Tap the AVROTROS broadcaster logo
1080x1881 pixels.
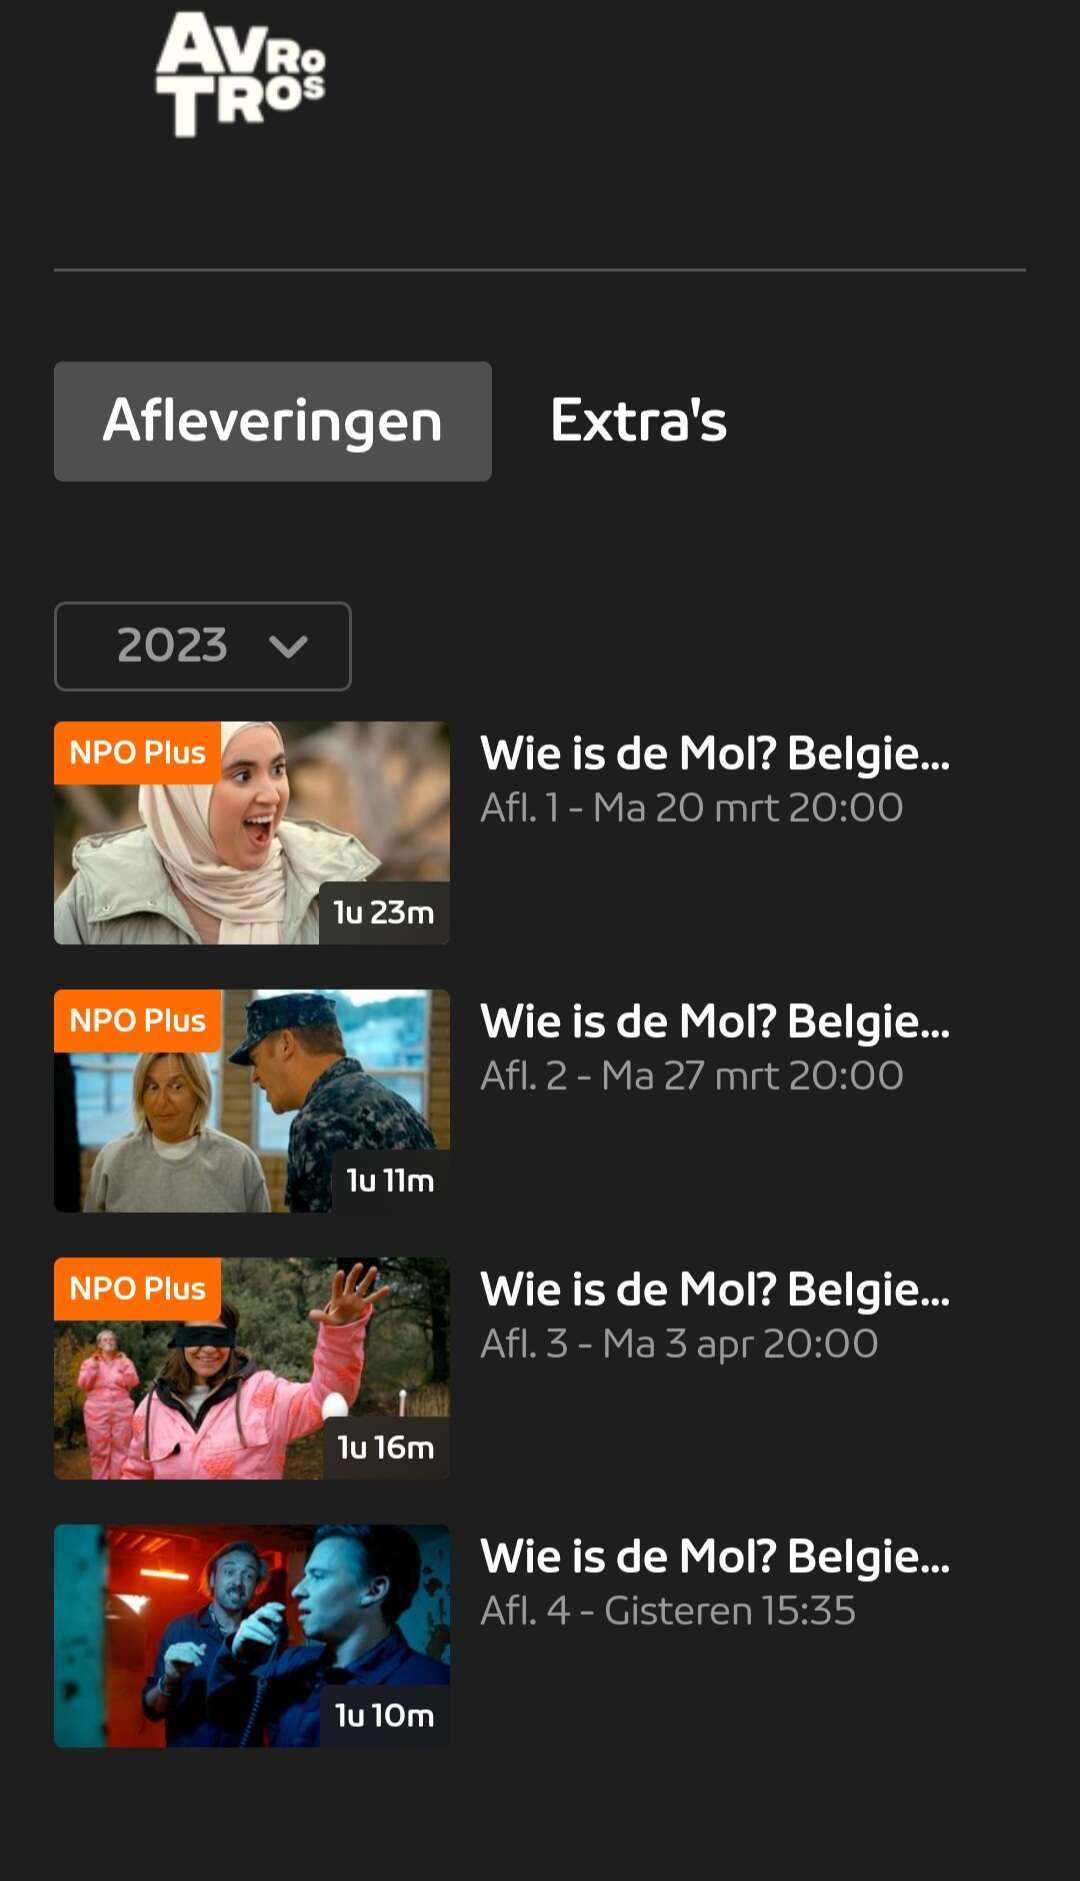[x=241, y=75]
